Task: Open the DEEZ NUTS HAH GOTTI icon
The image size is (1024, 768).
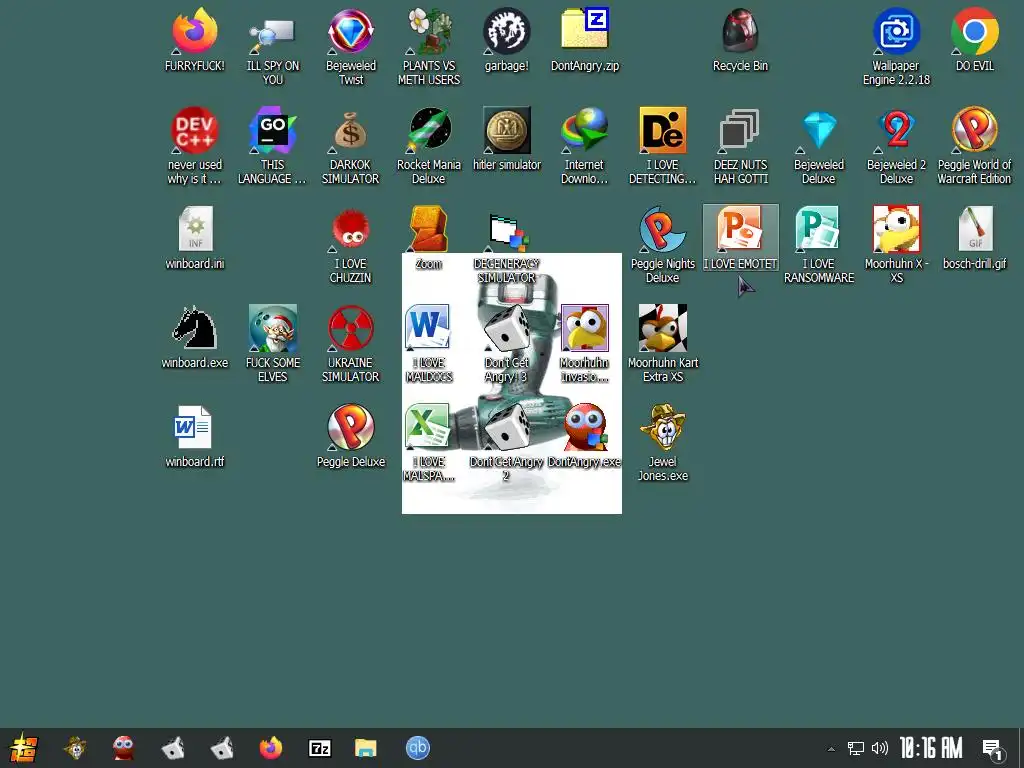Action: pyautogui.click(x=740, y=146)
